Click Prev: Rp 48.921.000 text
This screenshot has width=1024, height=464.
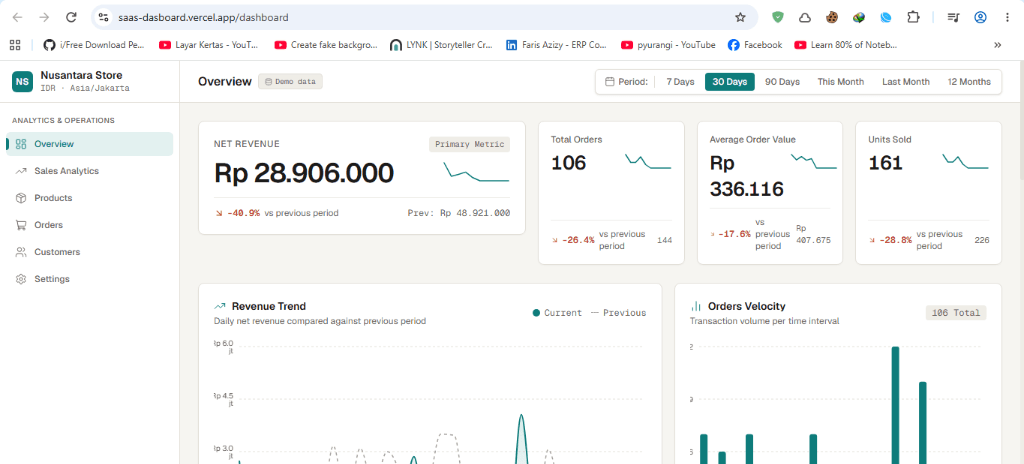pyautogui.click(x=458, y=213)
